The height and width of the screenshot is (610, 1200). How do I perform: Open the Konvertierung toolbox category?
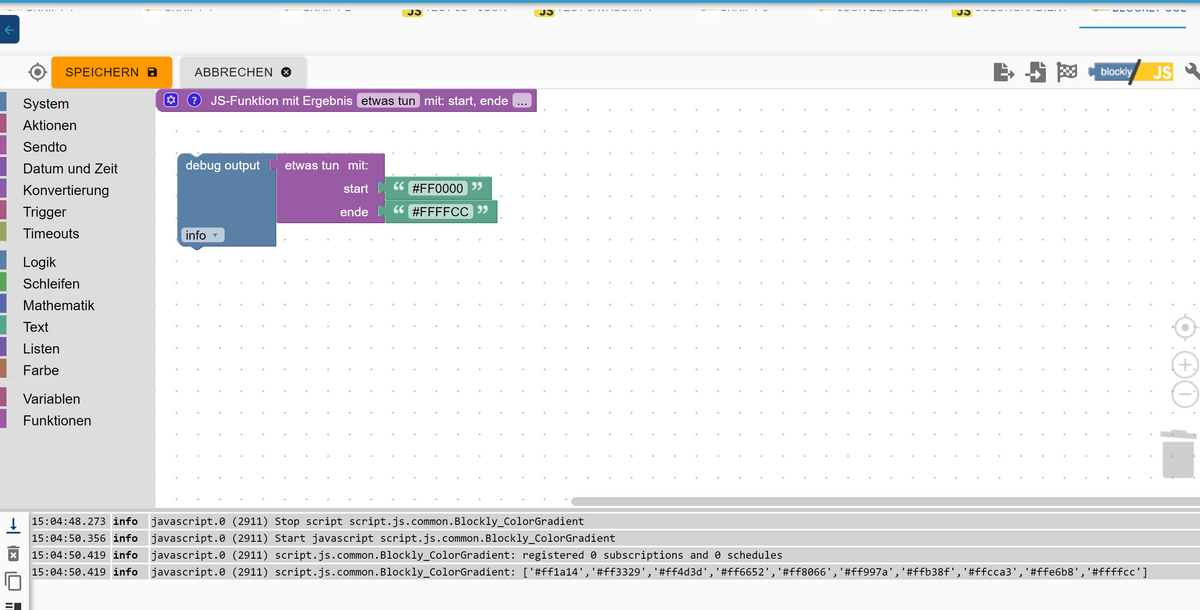77,190
